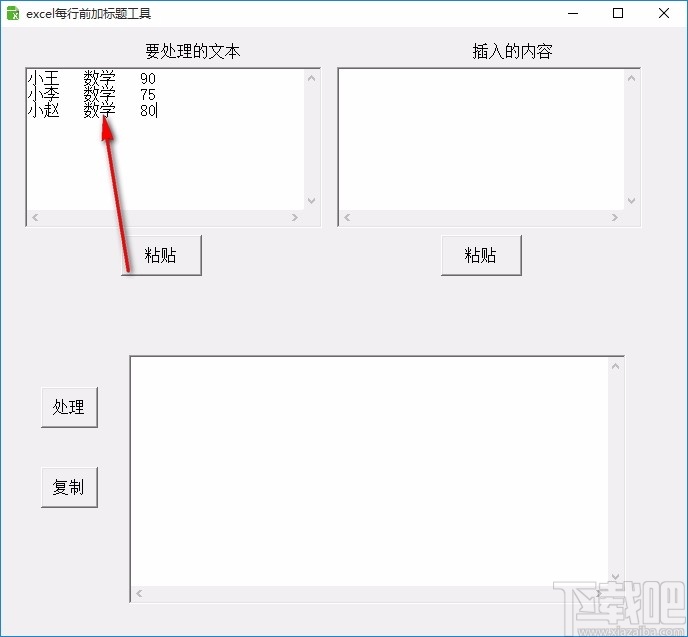Click the 要处理的文本 label
The image size is (688, 637).
click(x=193, y=51)
